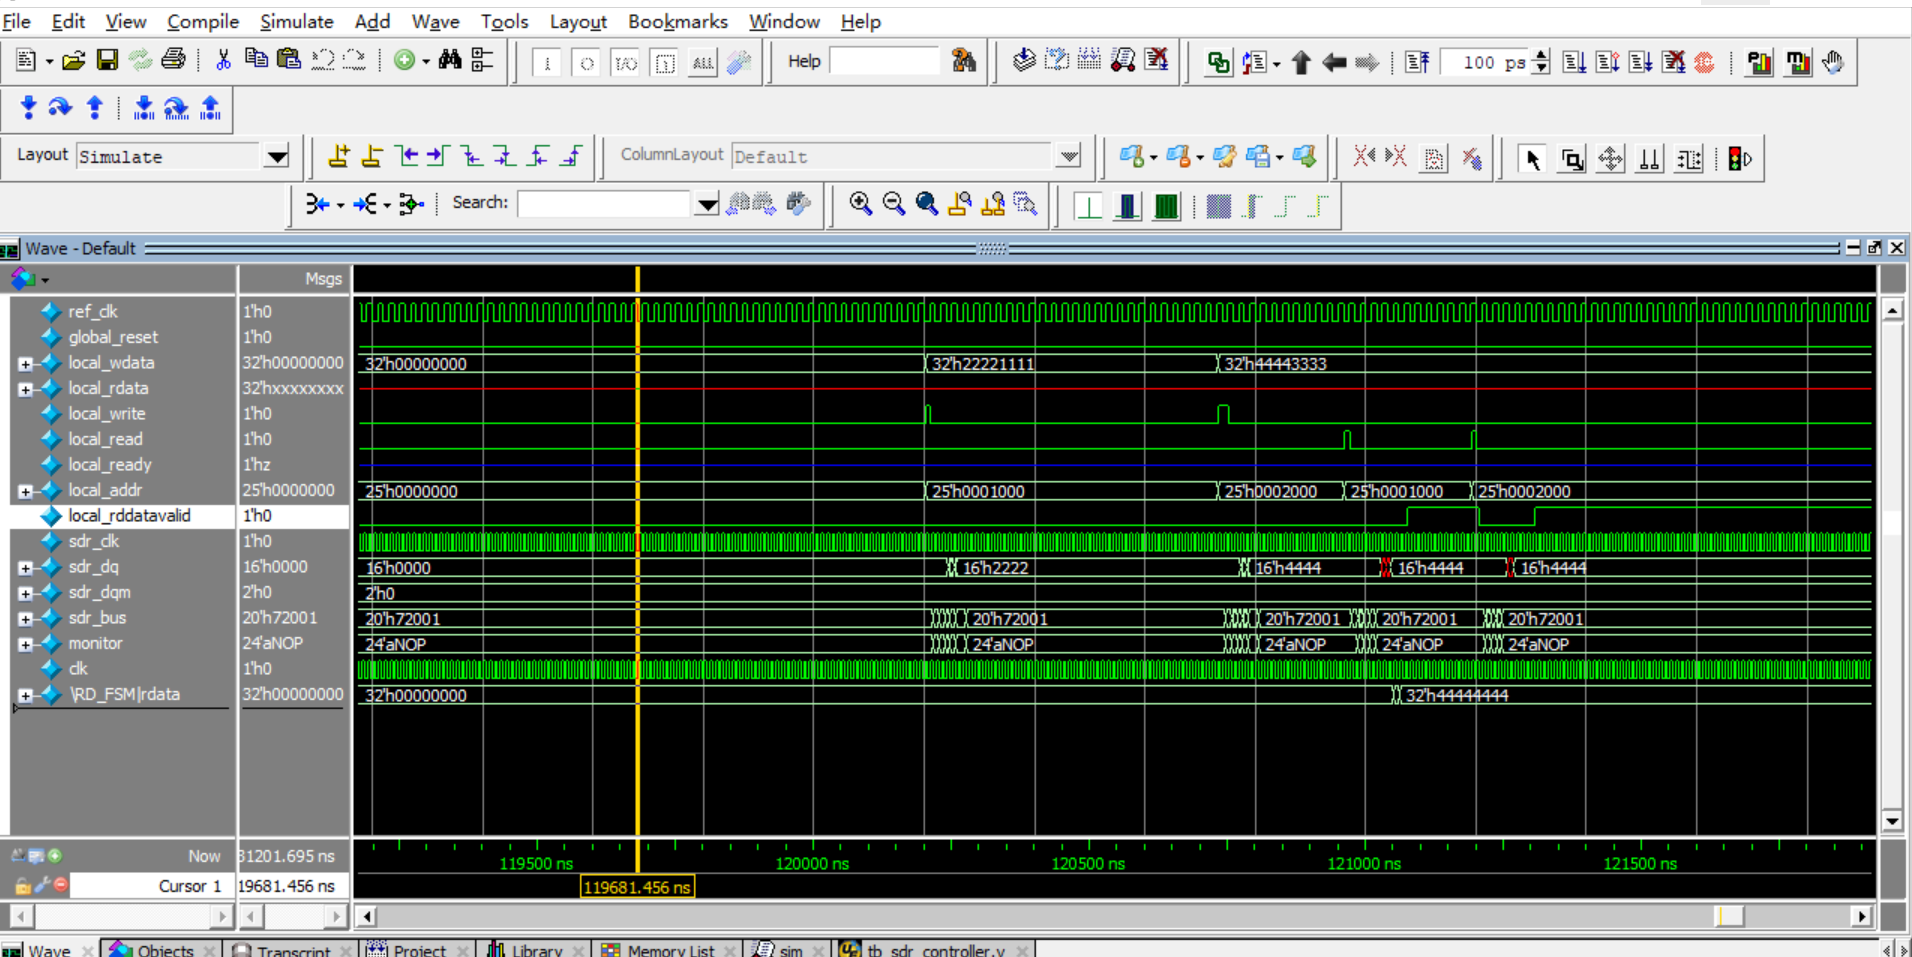Screen dimensions: 1912x957
Task: Click the Step Over curved arrow icon
Action: click(x=61, y=108)
